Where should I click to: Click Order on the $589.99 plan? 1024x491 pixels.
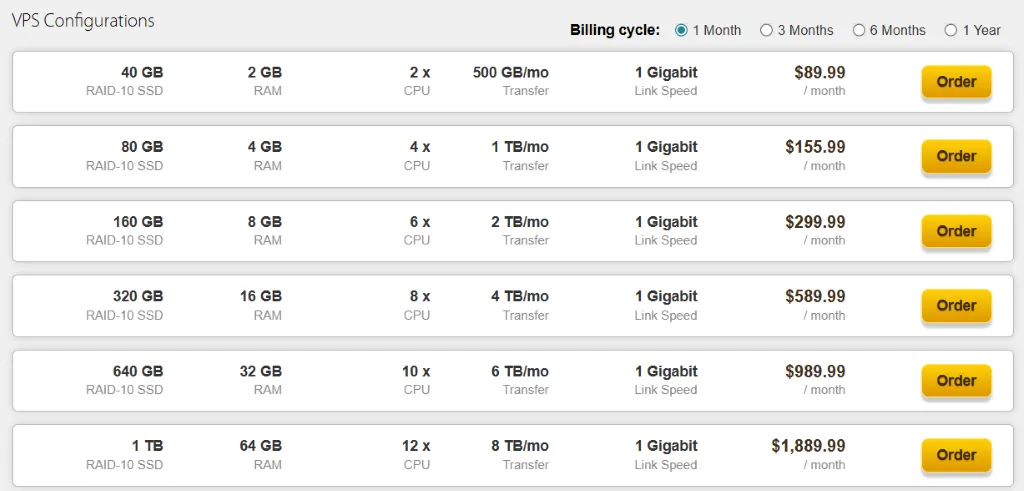tap(956, 306)
